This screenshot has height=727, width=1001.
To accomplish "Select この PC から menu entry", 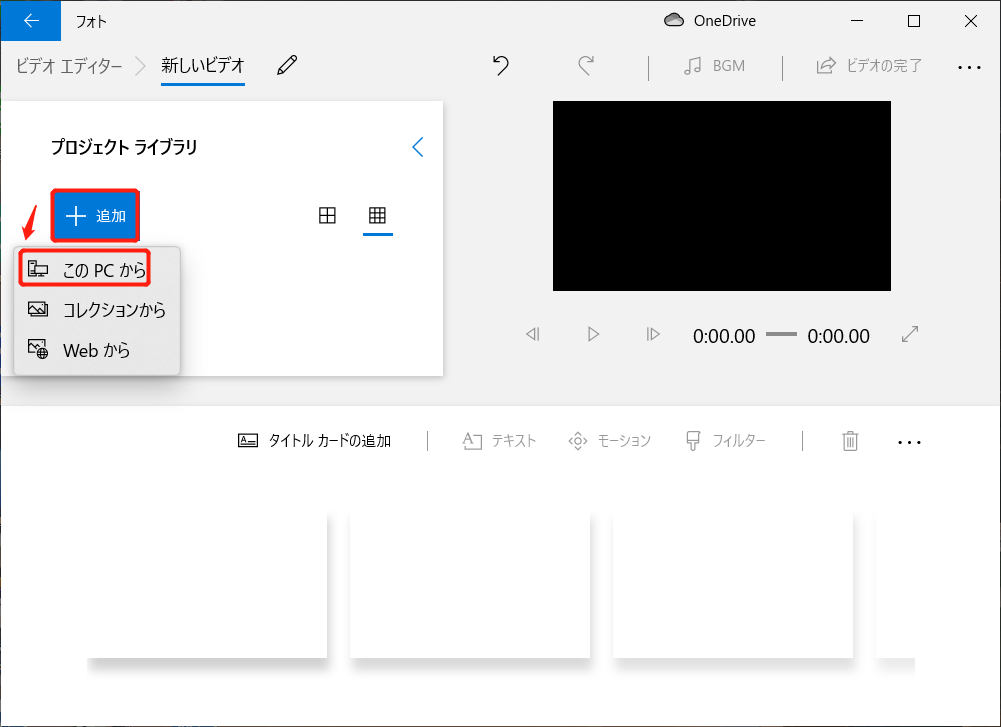I will (85, 269).
